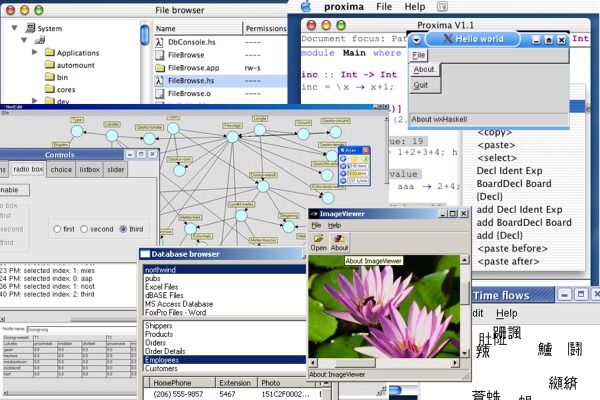Select MS Access Database entry
Viewport: 600px width, 400px height.
click(225, 304)
